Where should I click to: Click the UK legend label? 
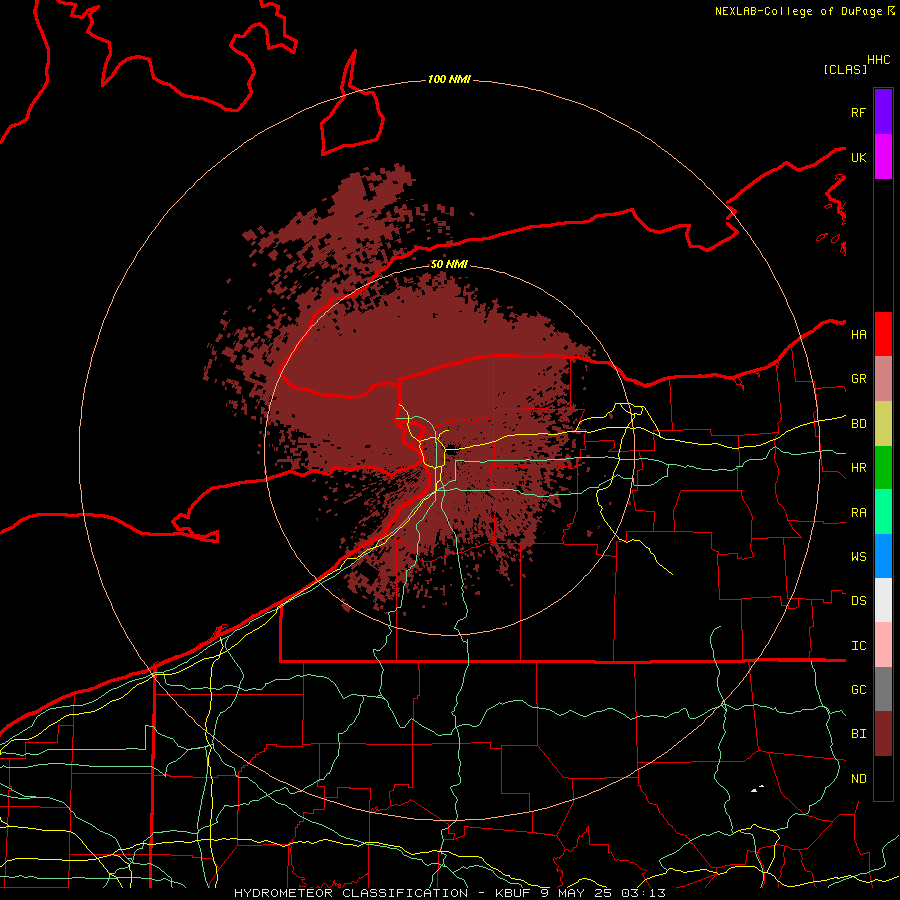click(859, 158)
